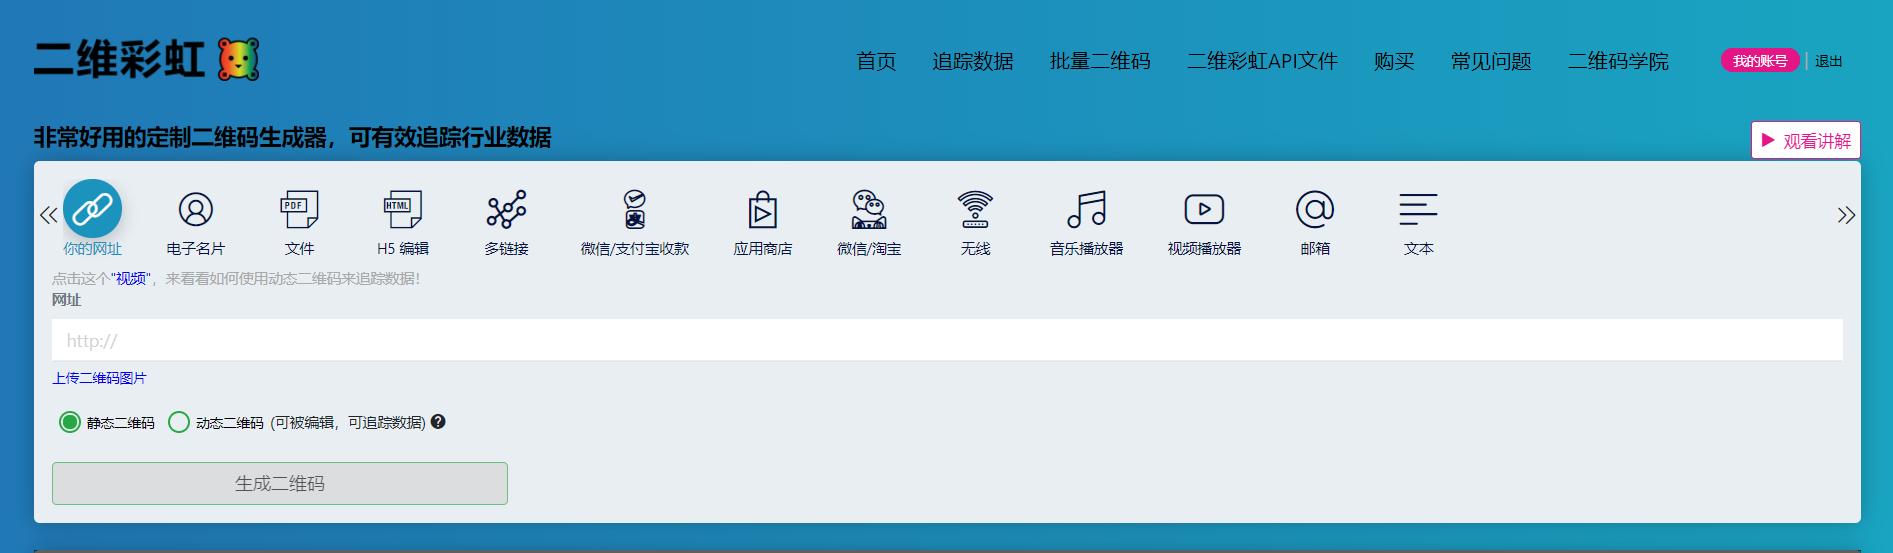Image resolution: width=1893 pixels, height=553 pixels.
Task: Open the 二维码学院 menu item
Action: (x=1618, y=61)
